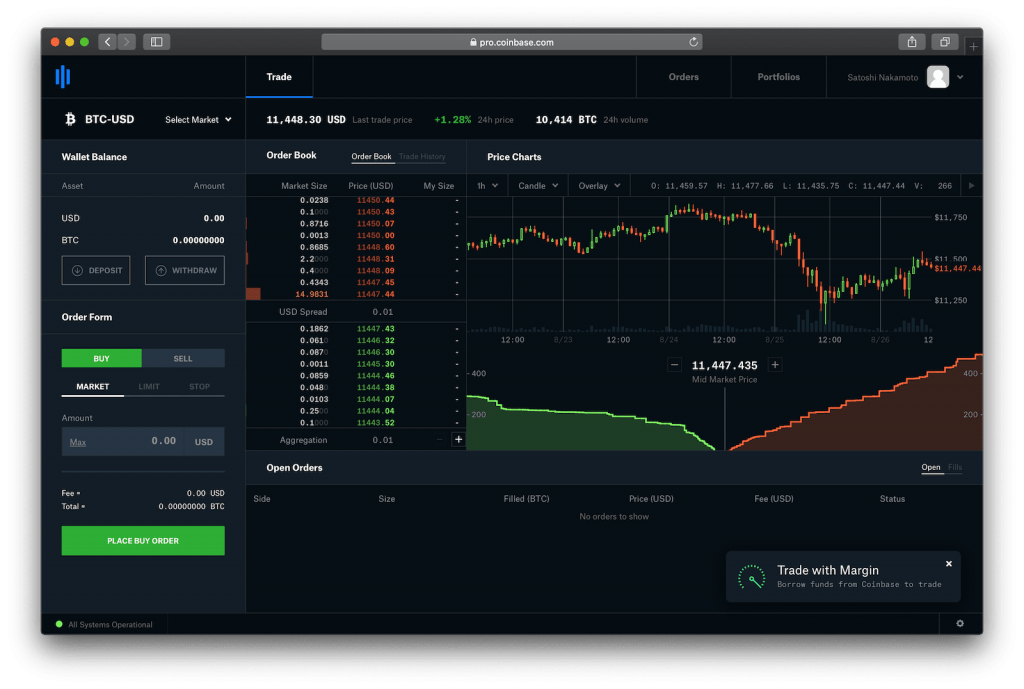Expand the user account menu chevron

pos(960,77)
